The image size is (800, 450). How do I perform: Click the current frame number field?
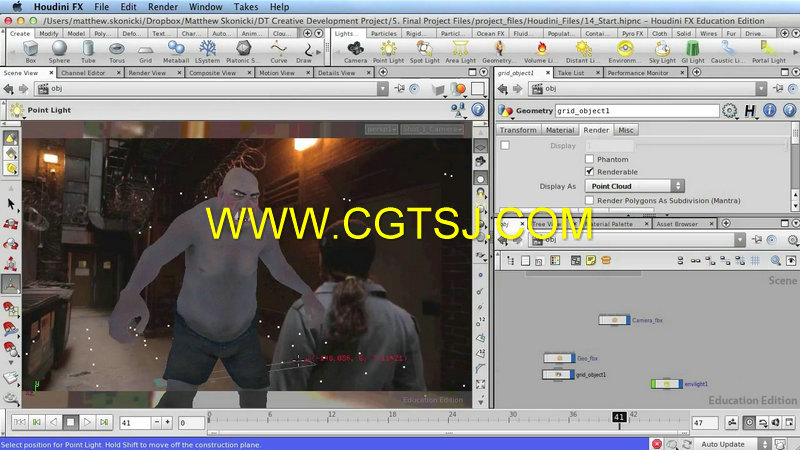tap(135, 422)
